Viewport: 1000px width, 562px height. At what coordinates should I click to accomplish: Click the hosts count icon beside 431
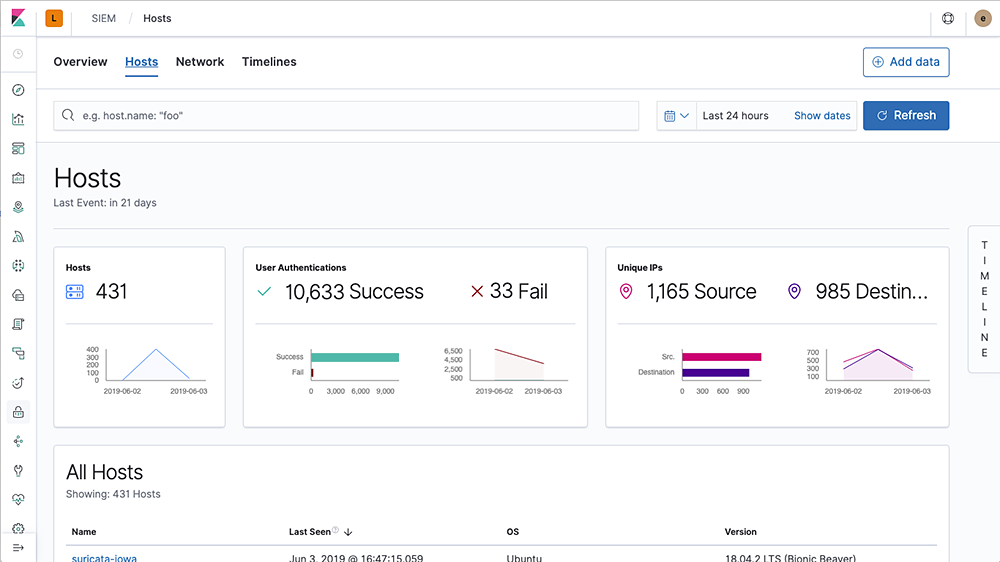[x=75, y=292]
